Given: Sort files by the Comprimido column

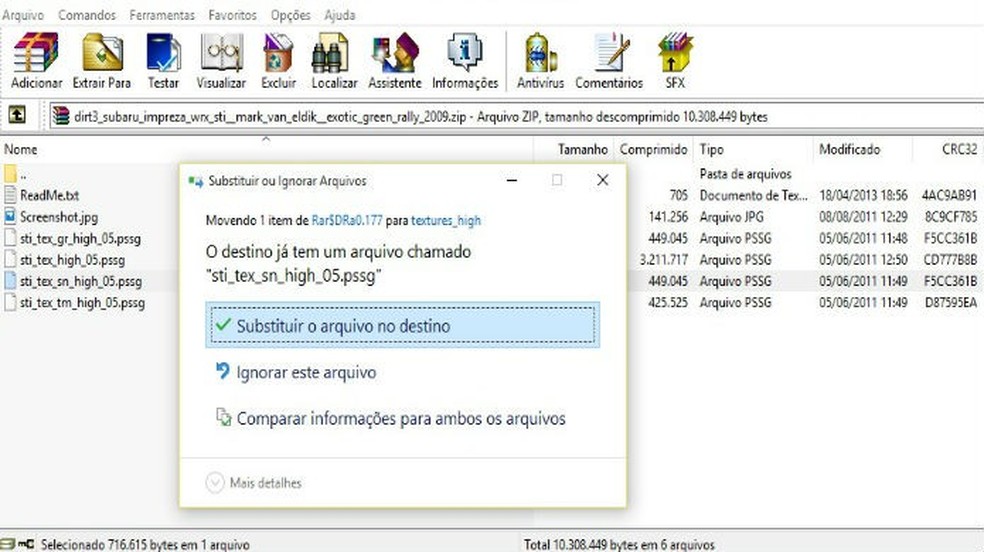Looking at the screenshot, I should (x=653, y=149).
